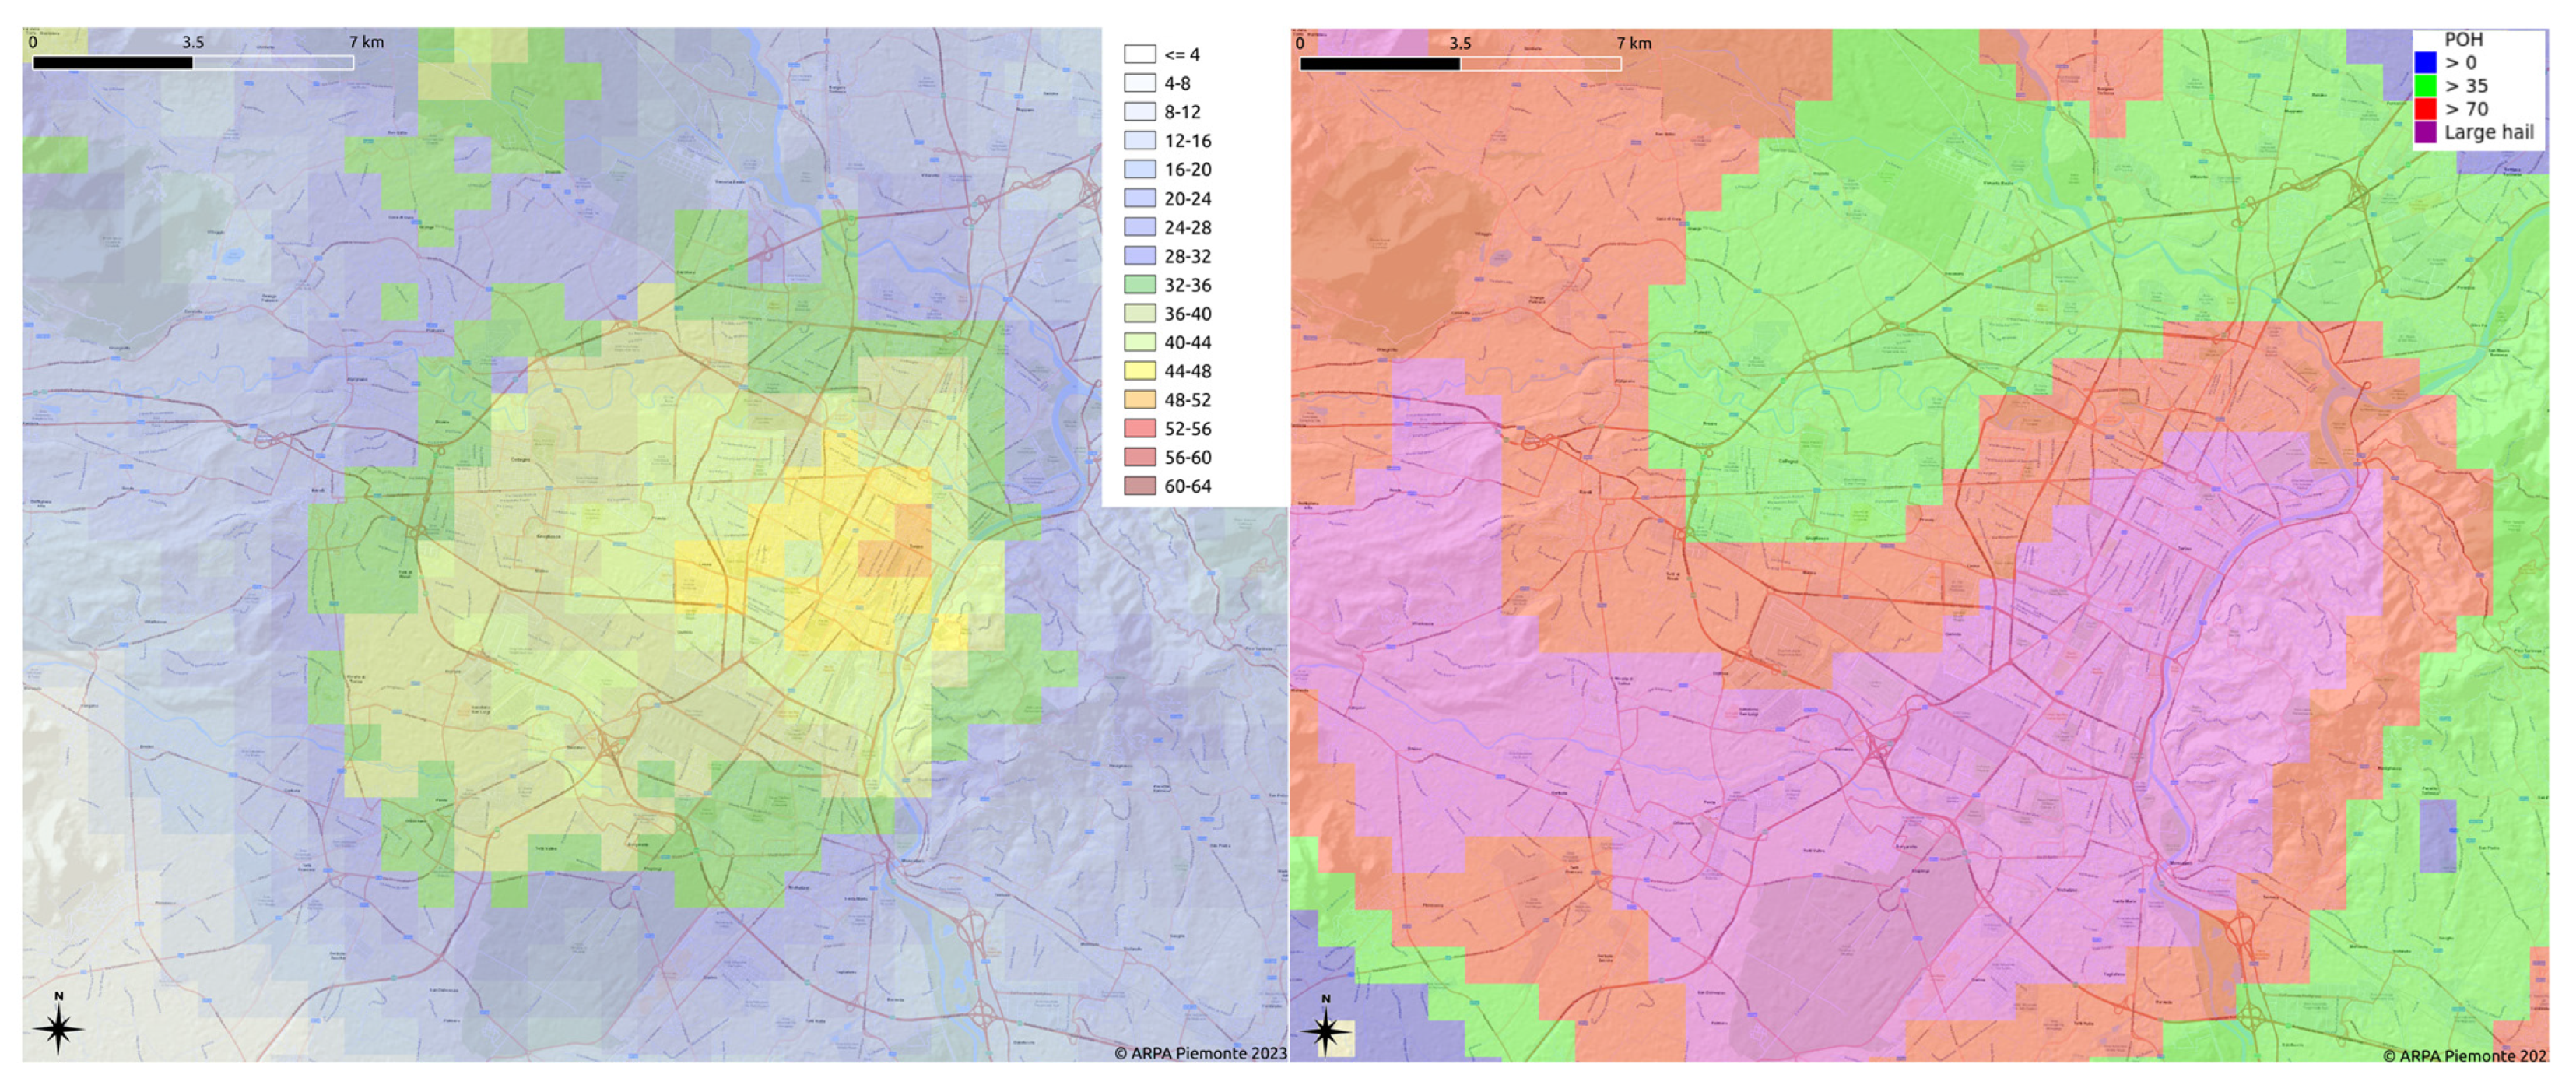Select the 60-64 dark red legend swatch

coord(1139,486)
